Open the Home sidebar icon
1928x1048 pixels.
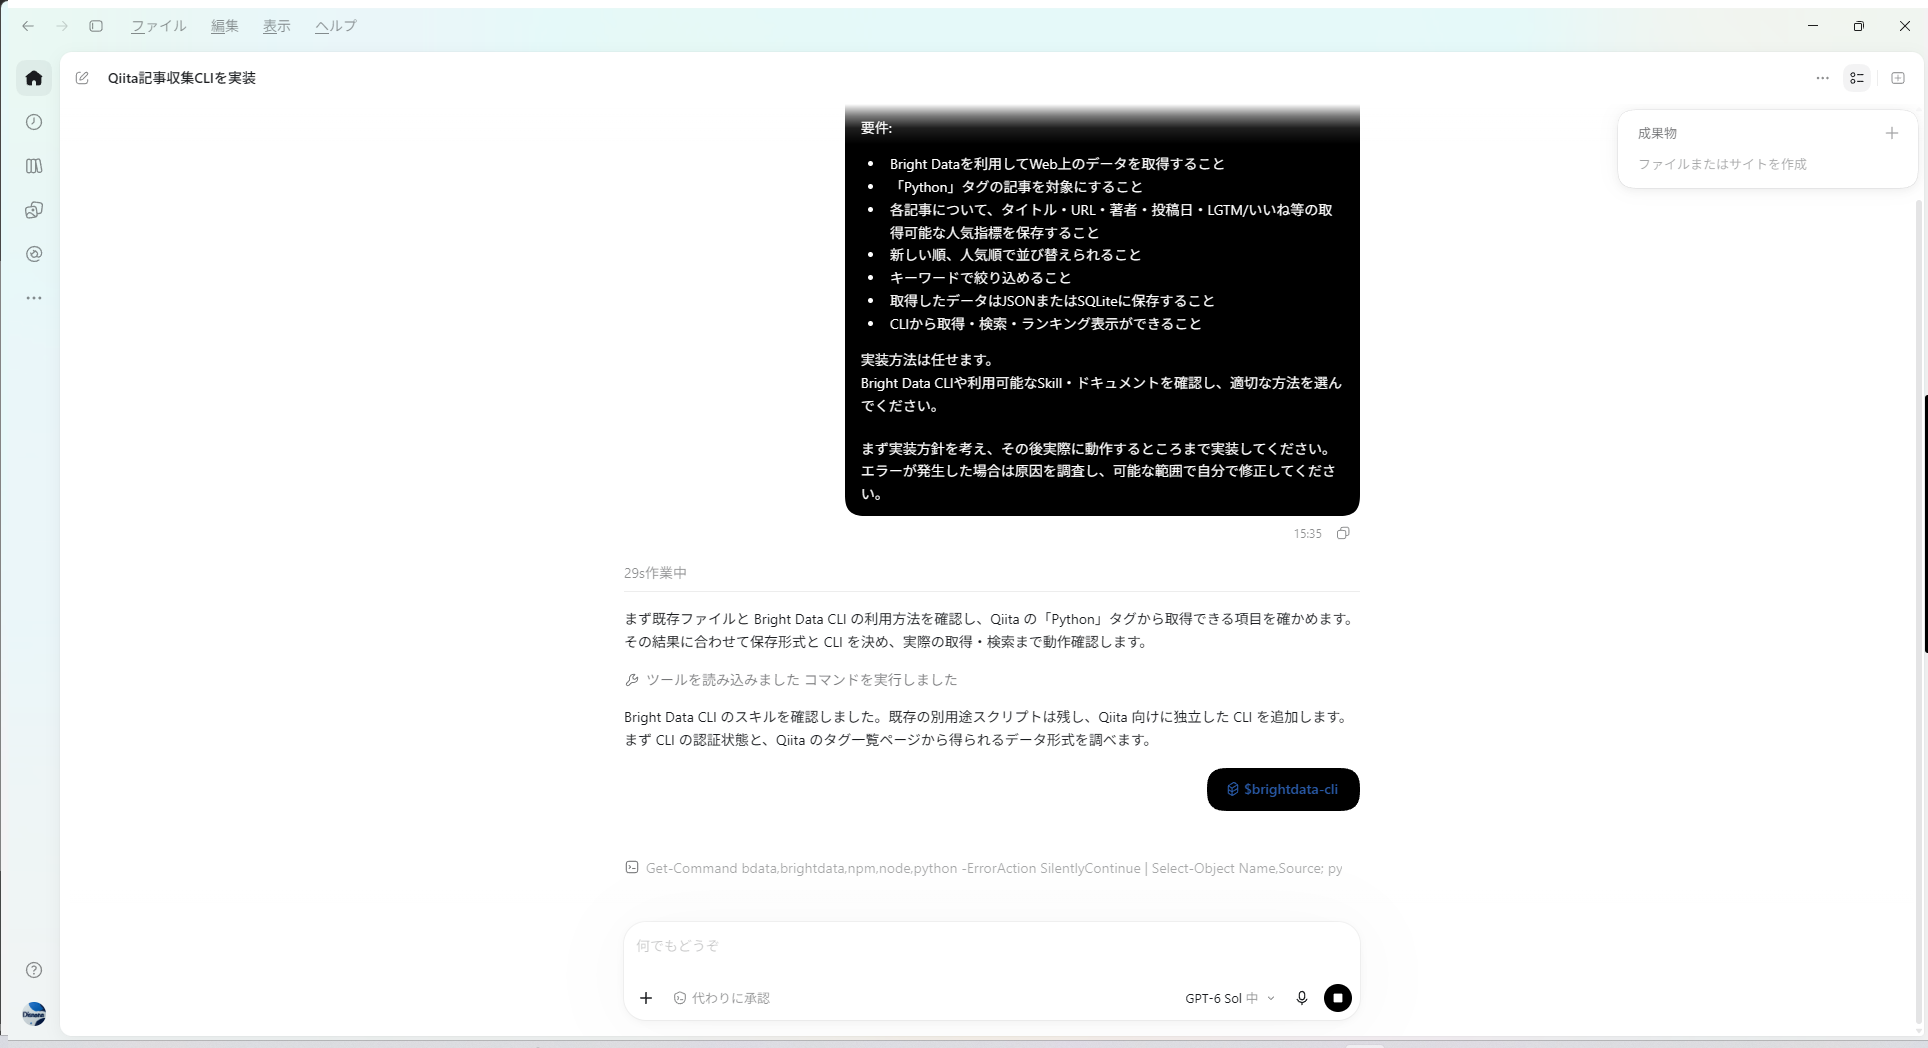(34, 78)
